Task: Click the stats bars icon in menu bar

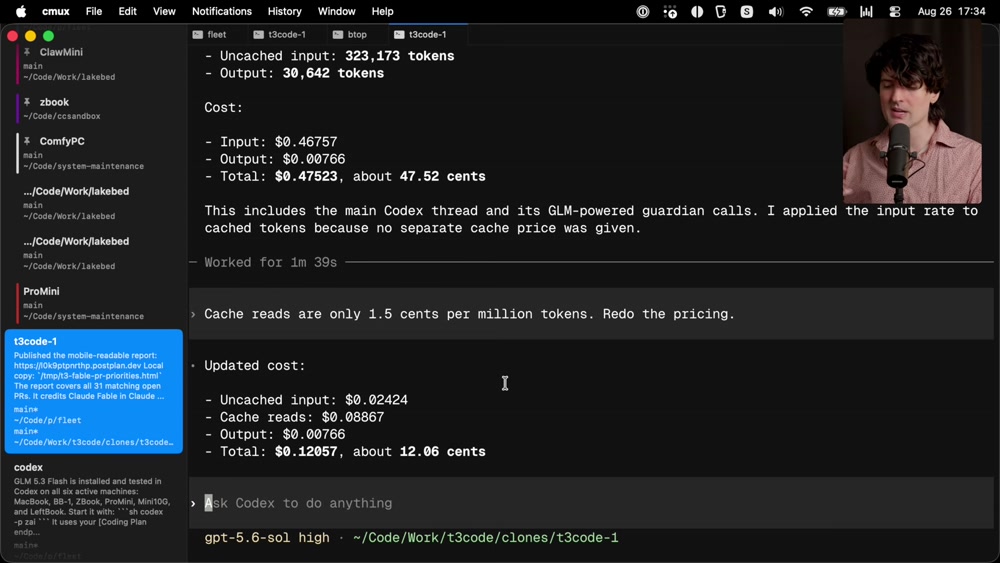Action: click(866, 11)
